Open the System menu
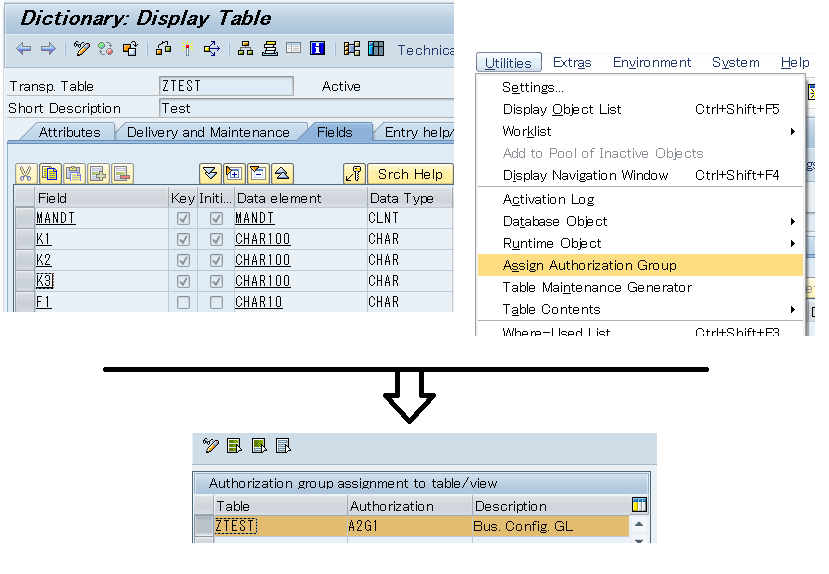829x574 pixels. click(x=735, y=62)
